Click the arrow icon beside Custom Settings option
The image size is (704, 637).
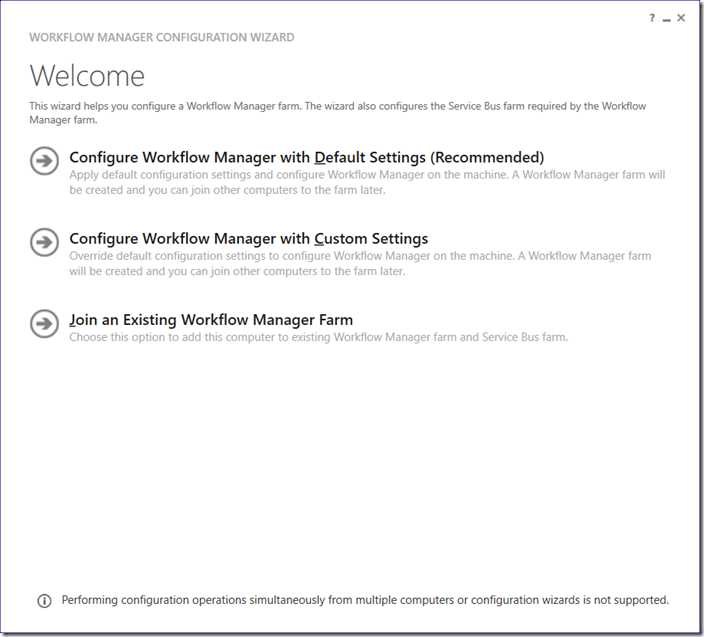(x=44, y=242)
